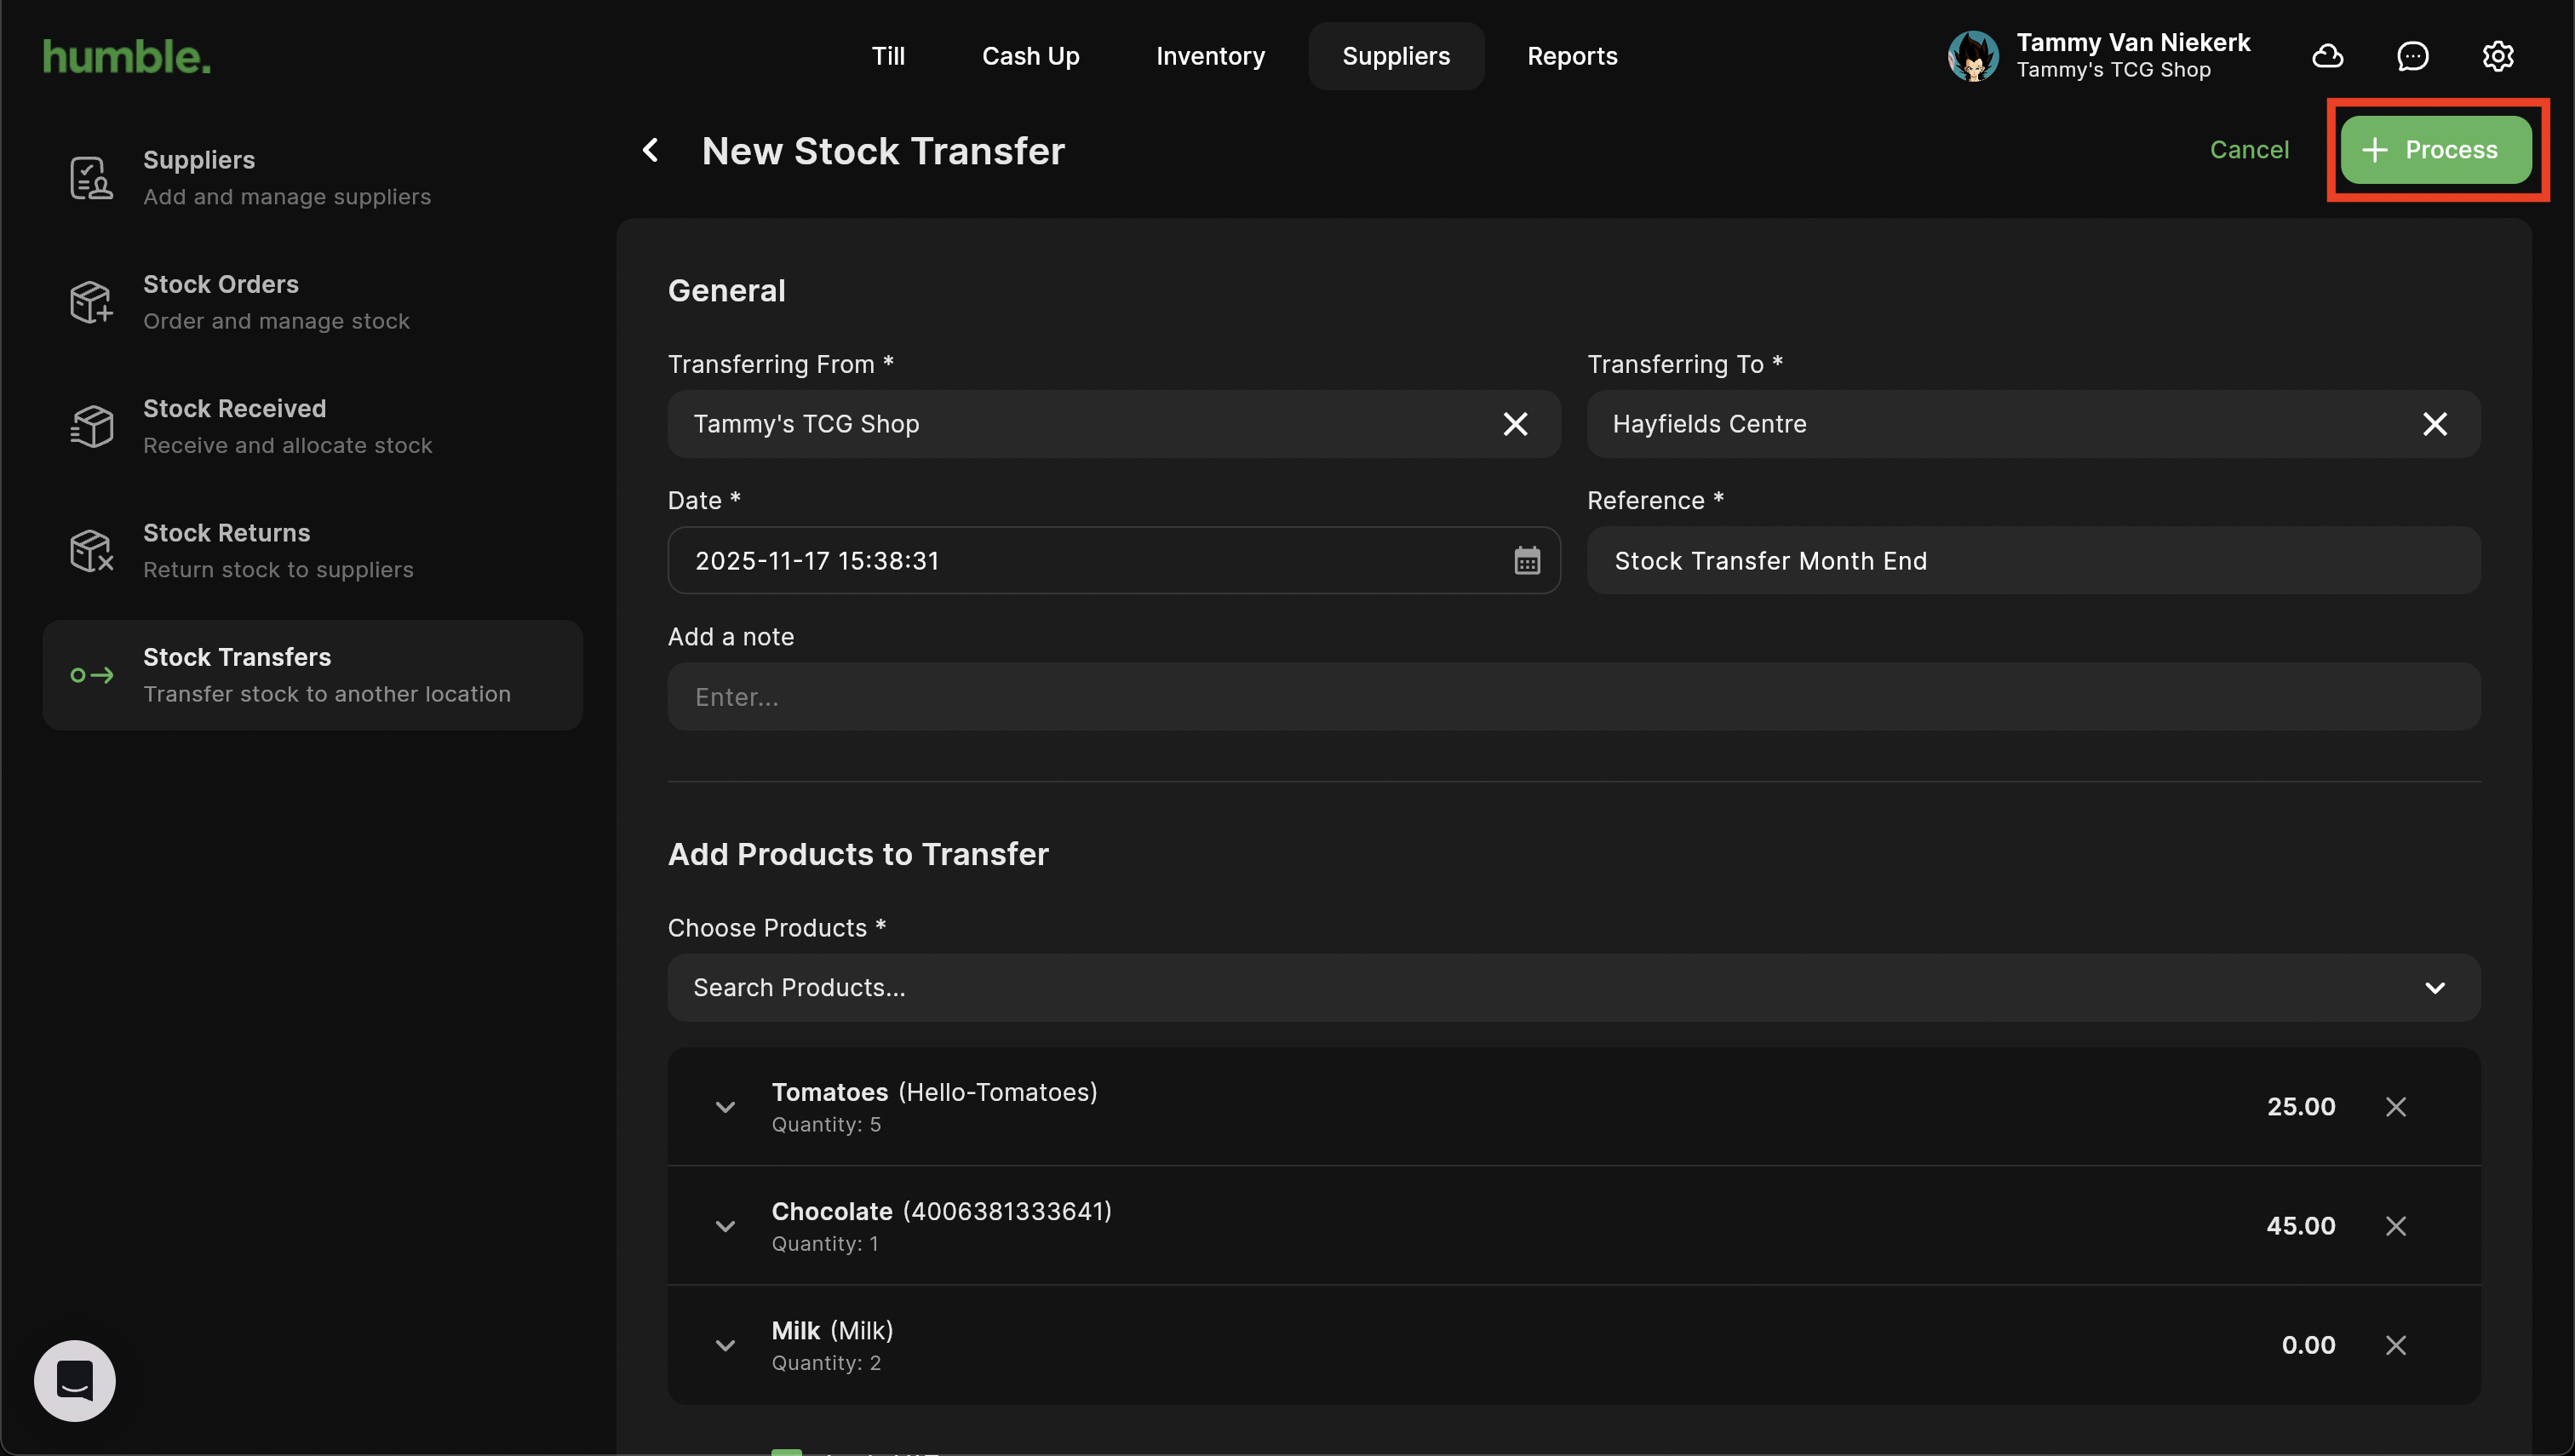Expand the Chocolate product row
Screen dimensions: 2575x1456
click(725, 1226)
